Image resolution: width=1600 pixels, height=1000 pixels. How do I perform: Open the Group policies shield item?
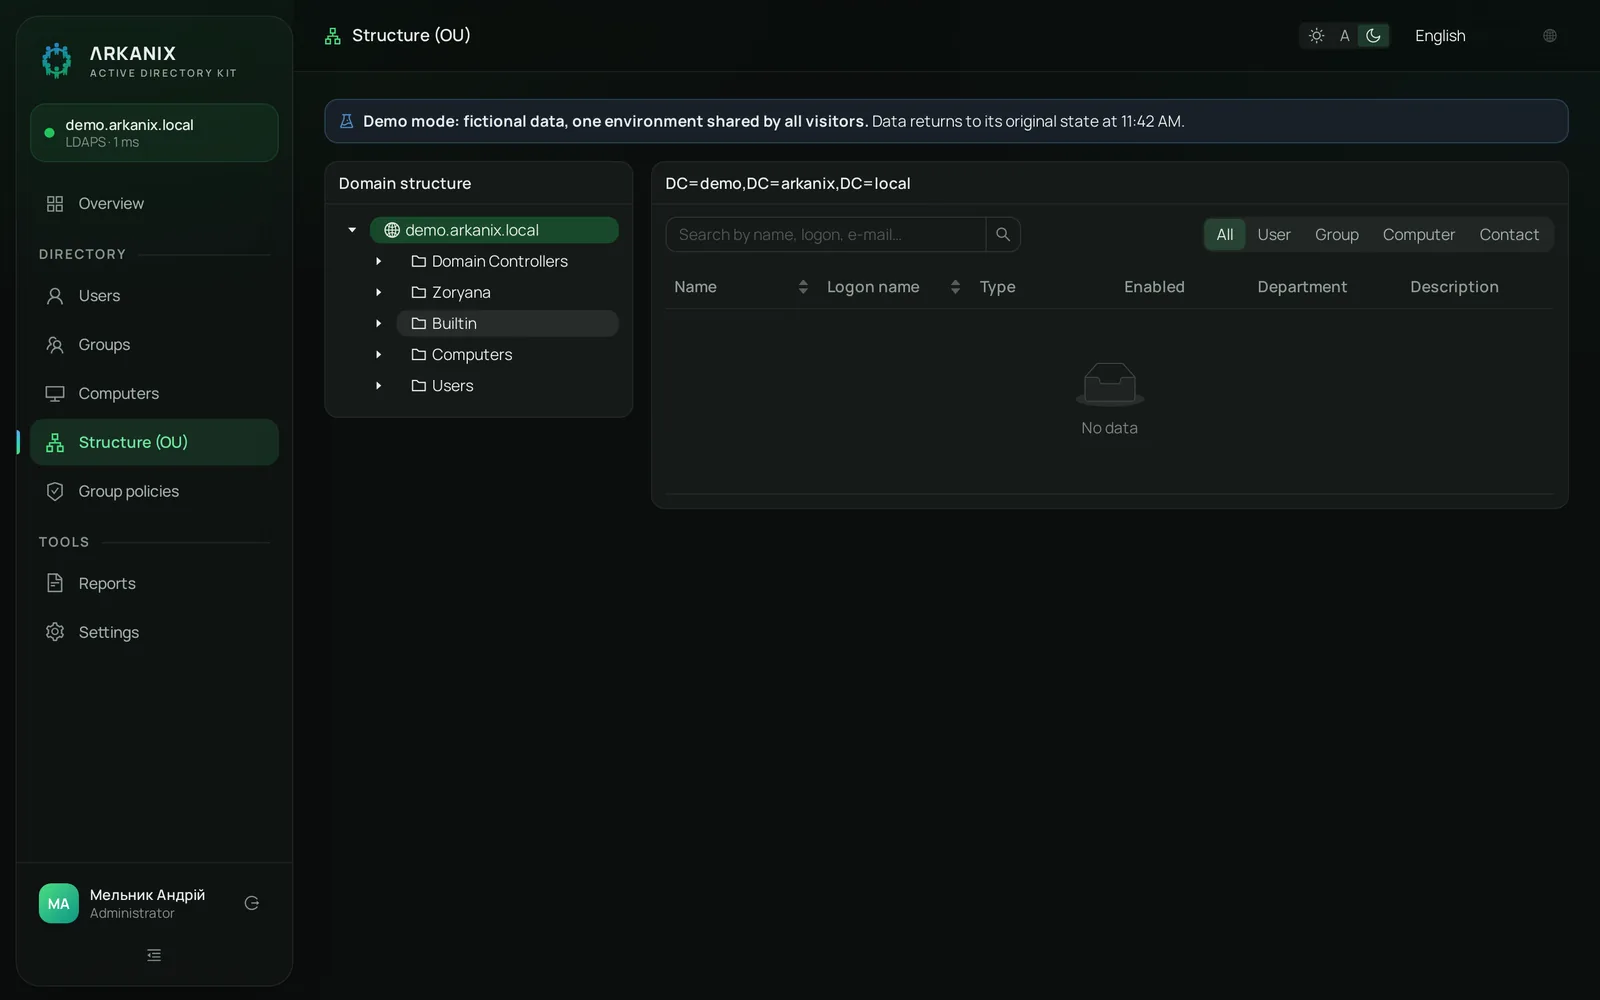154,491
